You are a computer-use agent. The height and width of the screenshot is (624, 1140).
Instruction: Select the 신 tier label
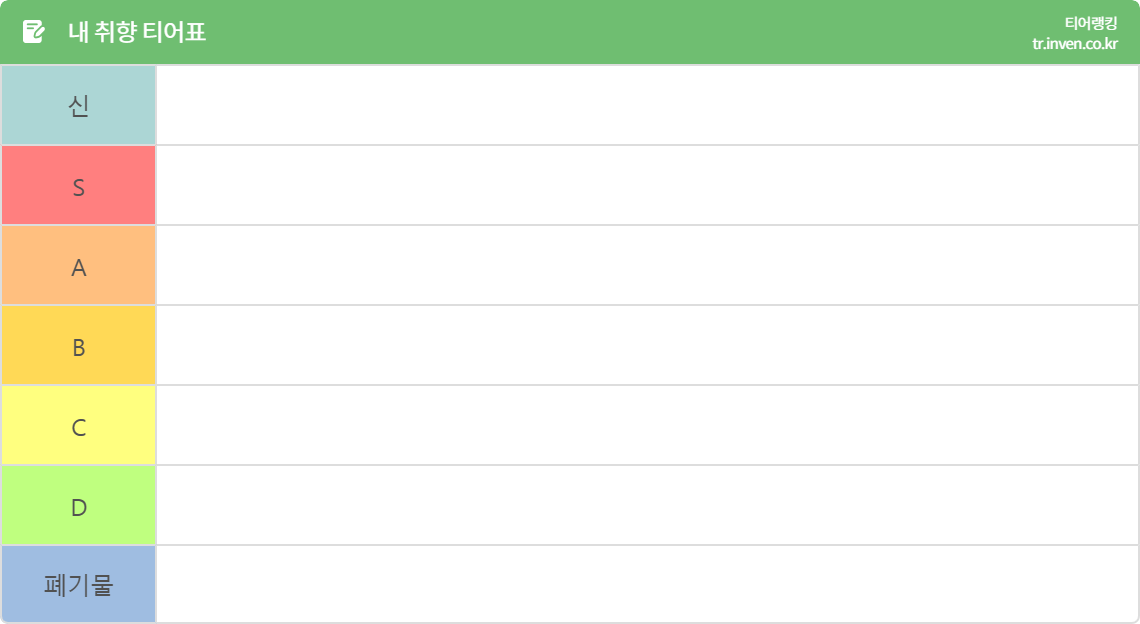[x=79, y=105]
